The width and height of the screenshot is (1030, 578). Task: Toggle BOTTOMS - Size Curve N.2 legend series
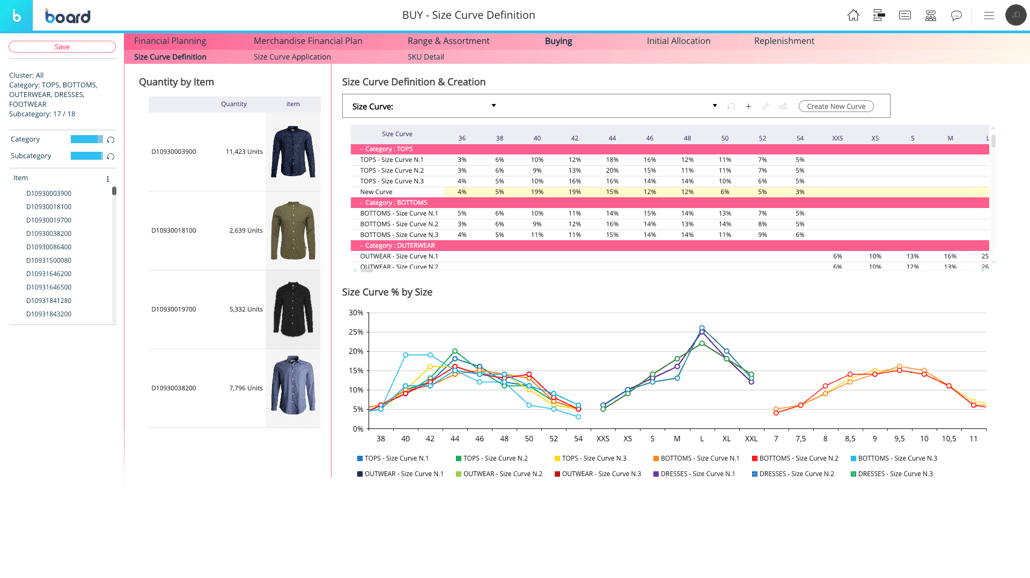pyautogui.click(x=797, y=459)
